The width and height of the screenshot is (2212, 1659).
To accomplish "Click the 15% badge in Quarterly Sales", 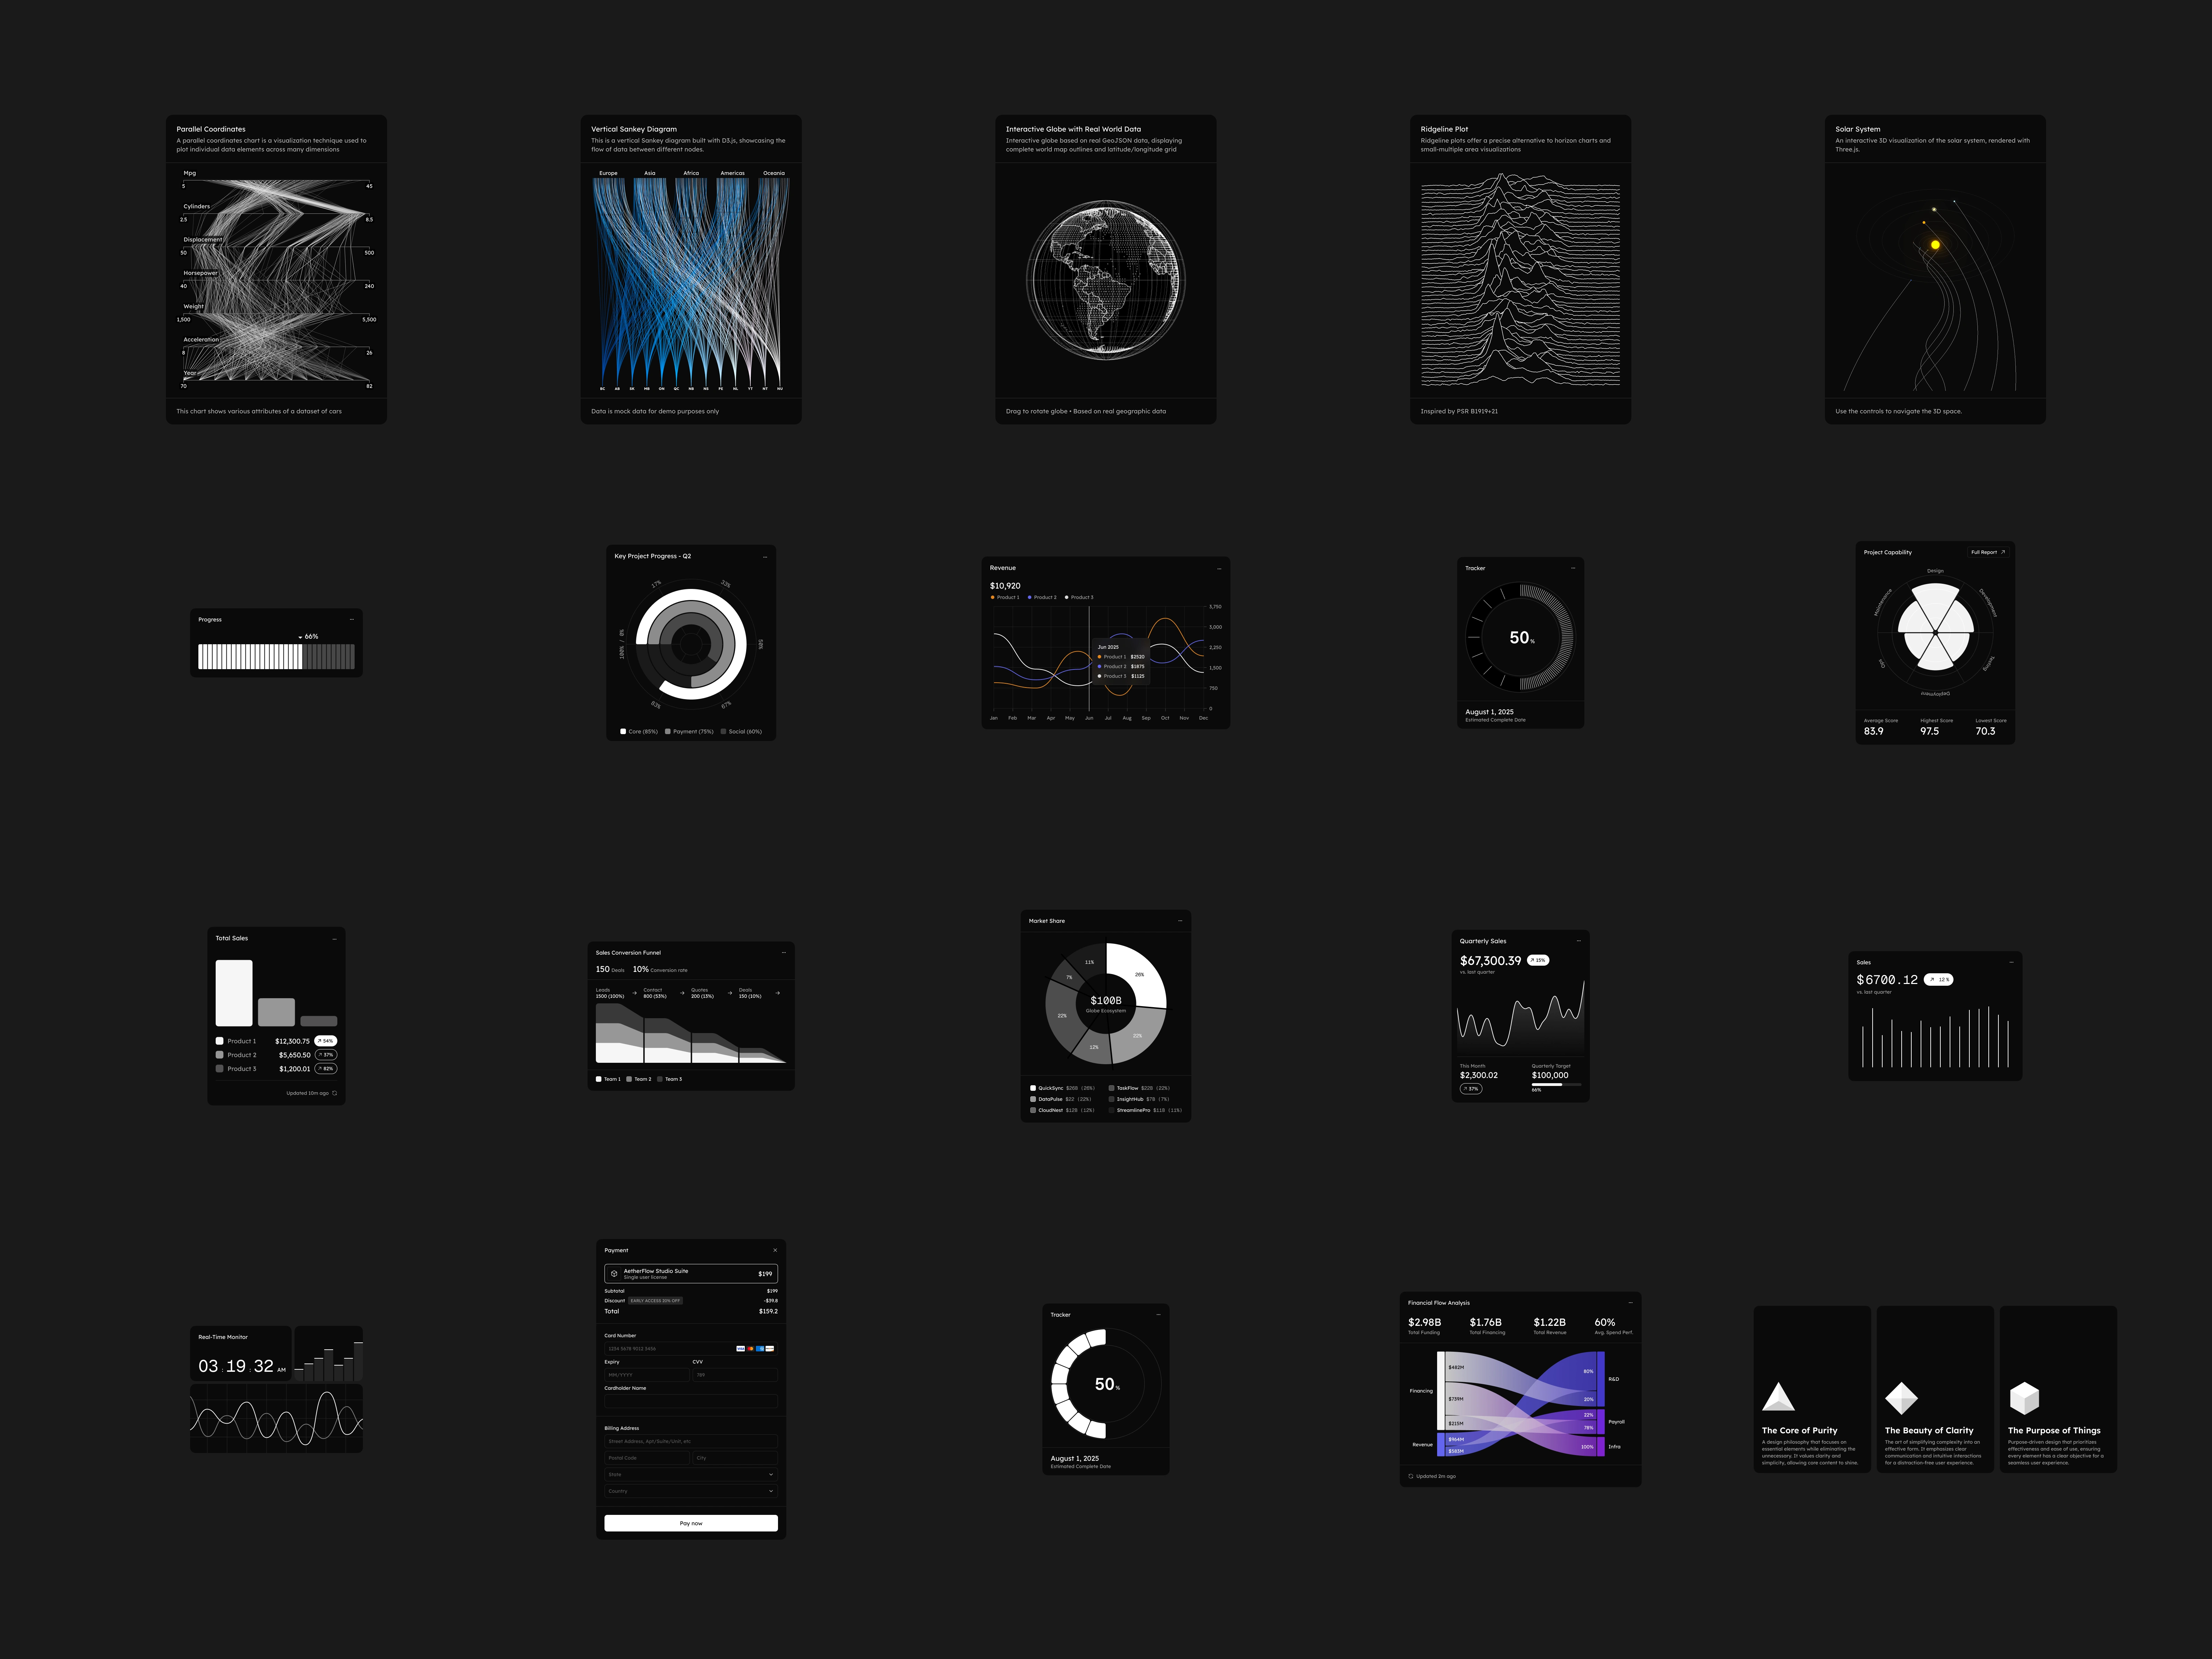I will [x=1538, y=960].
